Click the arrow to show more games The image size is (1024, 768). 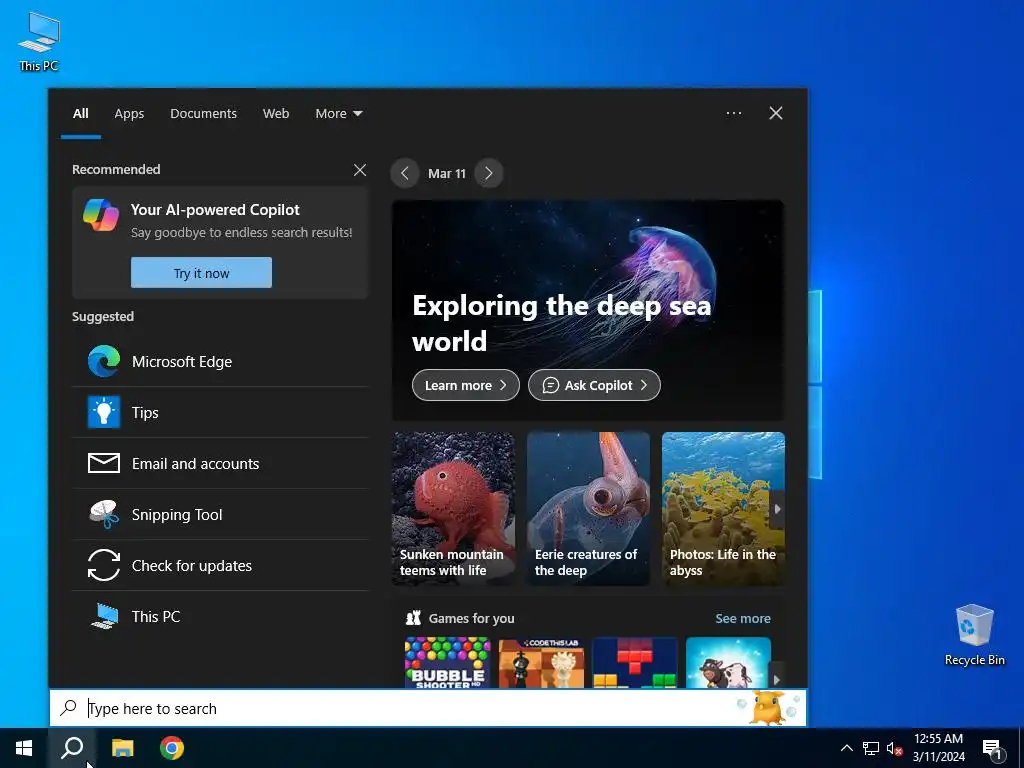[x=776, y=679]
